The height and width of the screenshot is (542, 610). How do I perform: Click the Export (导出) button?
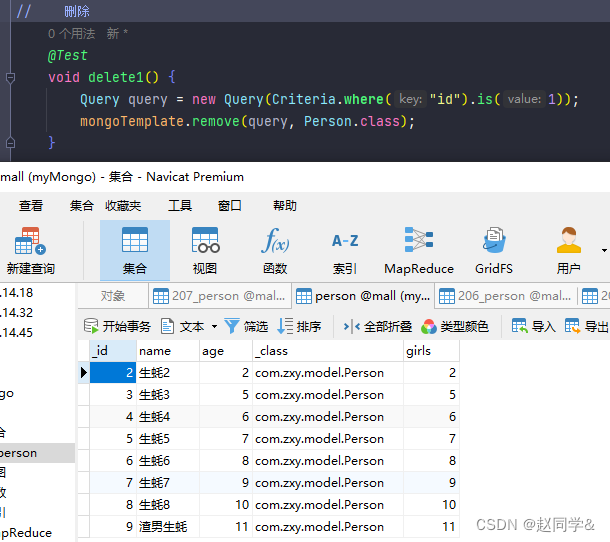(x=586, y=326)
